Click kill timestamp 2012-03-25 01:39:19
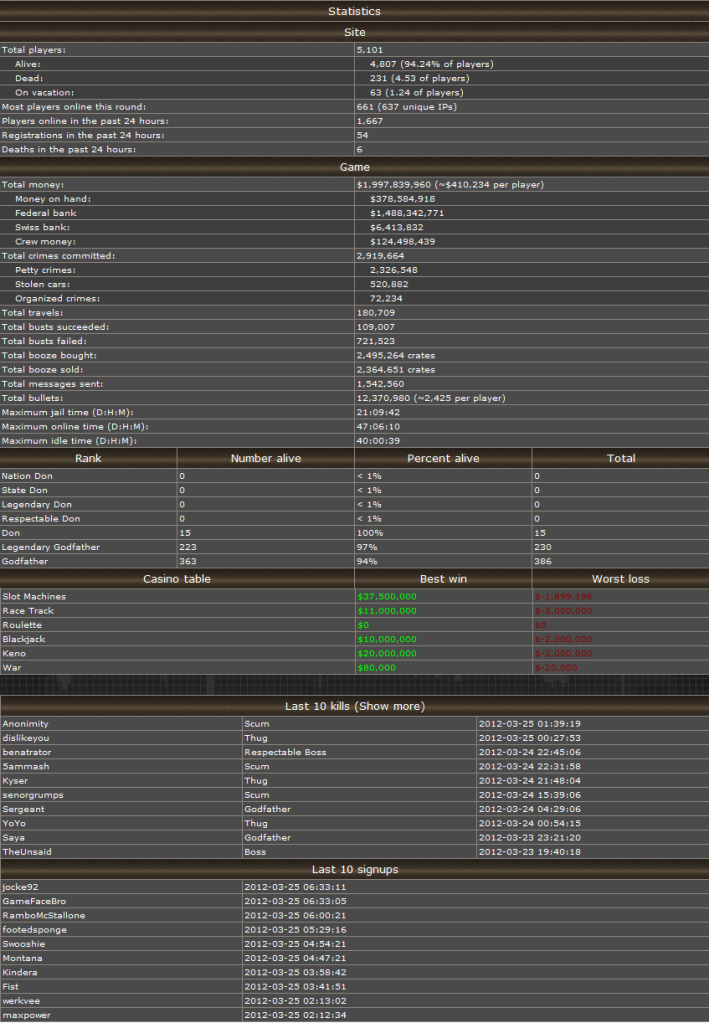This screenshot has width=709, height=1023. 530,724
